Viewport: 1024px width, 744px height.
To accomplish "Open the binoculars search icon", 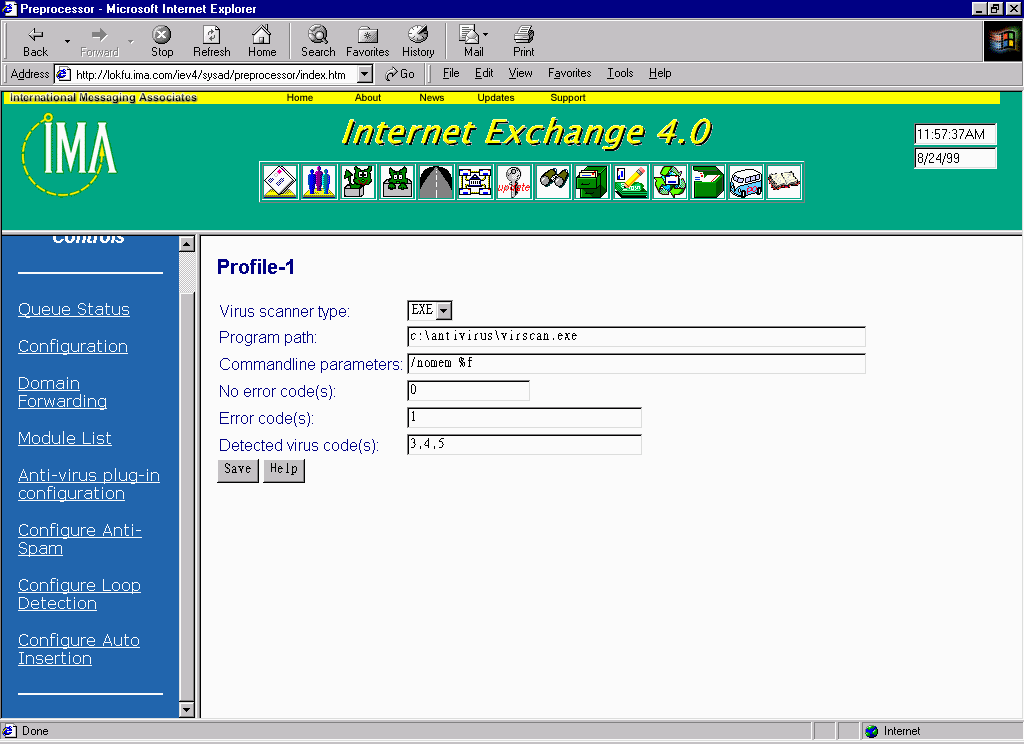I will (x=553, y=182).
